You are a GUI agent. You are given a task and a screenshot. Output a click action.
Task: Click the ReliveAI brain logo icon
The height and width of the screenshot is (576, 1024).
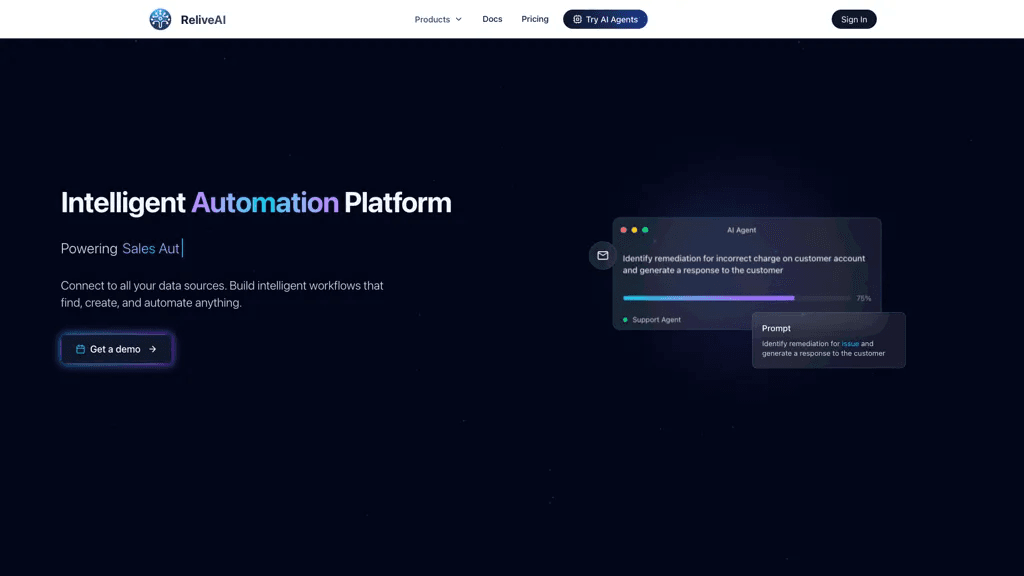[x=160, y=19]
